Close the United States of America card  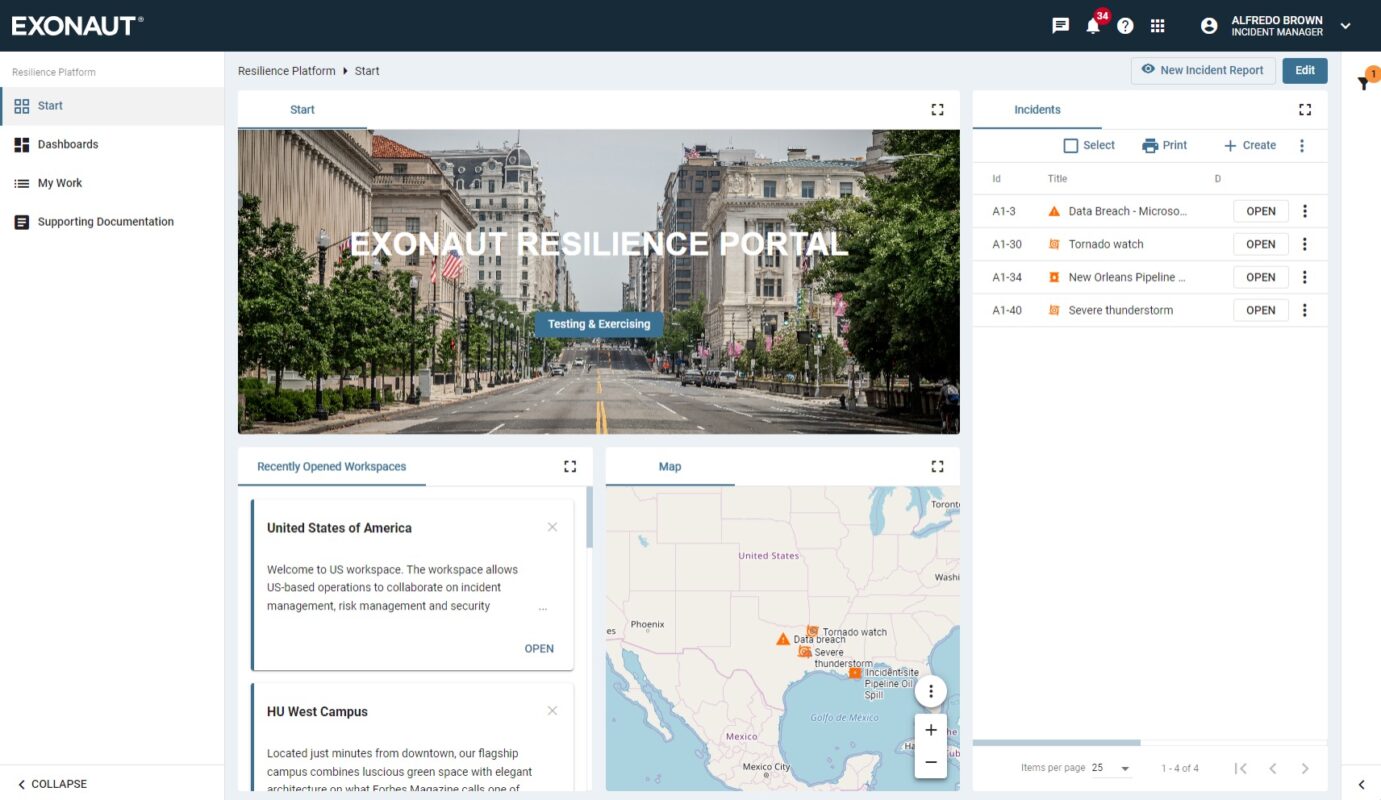pyautogui.click(x=552, y=527)
